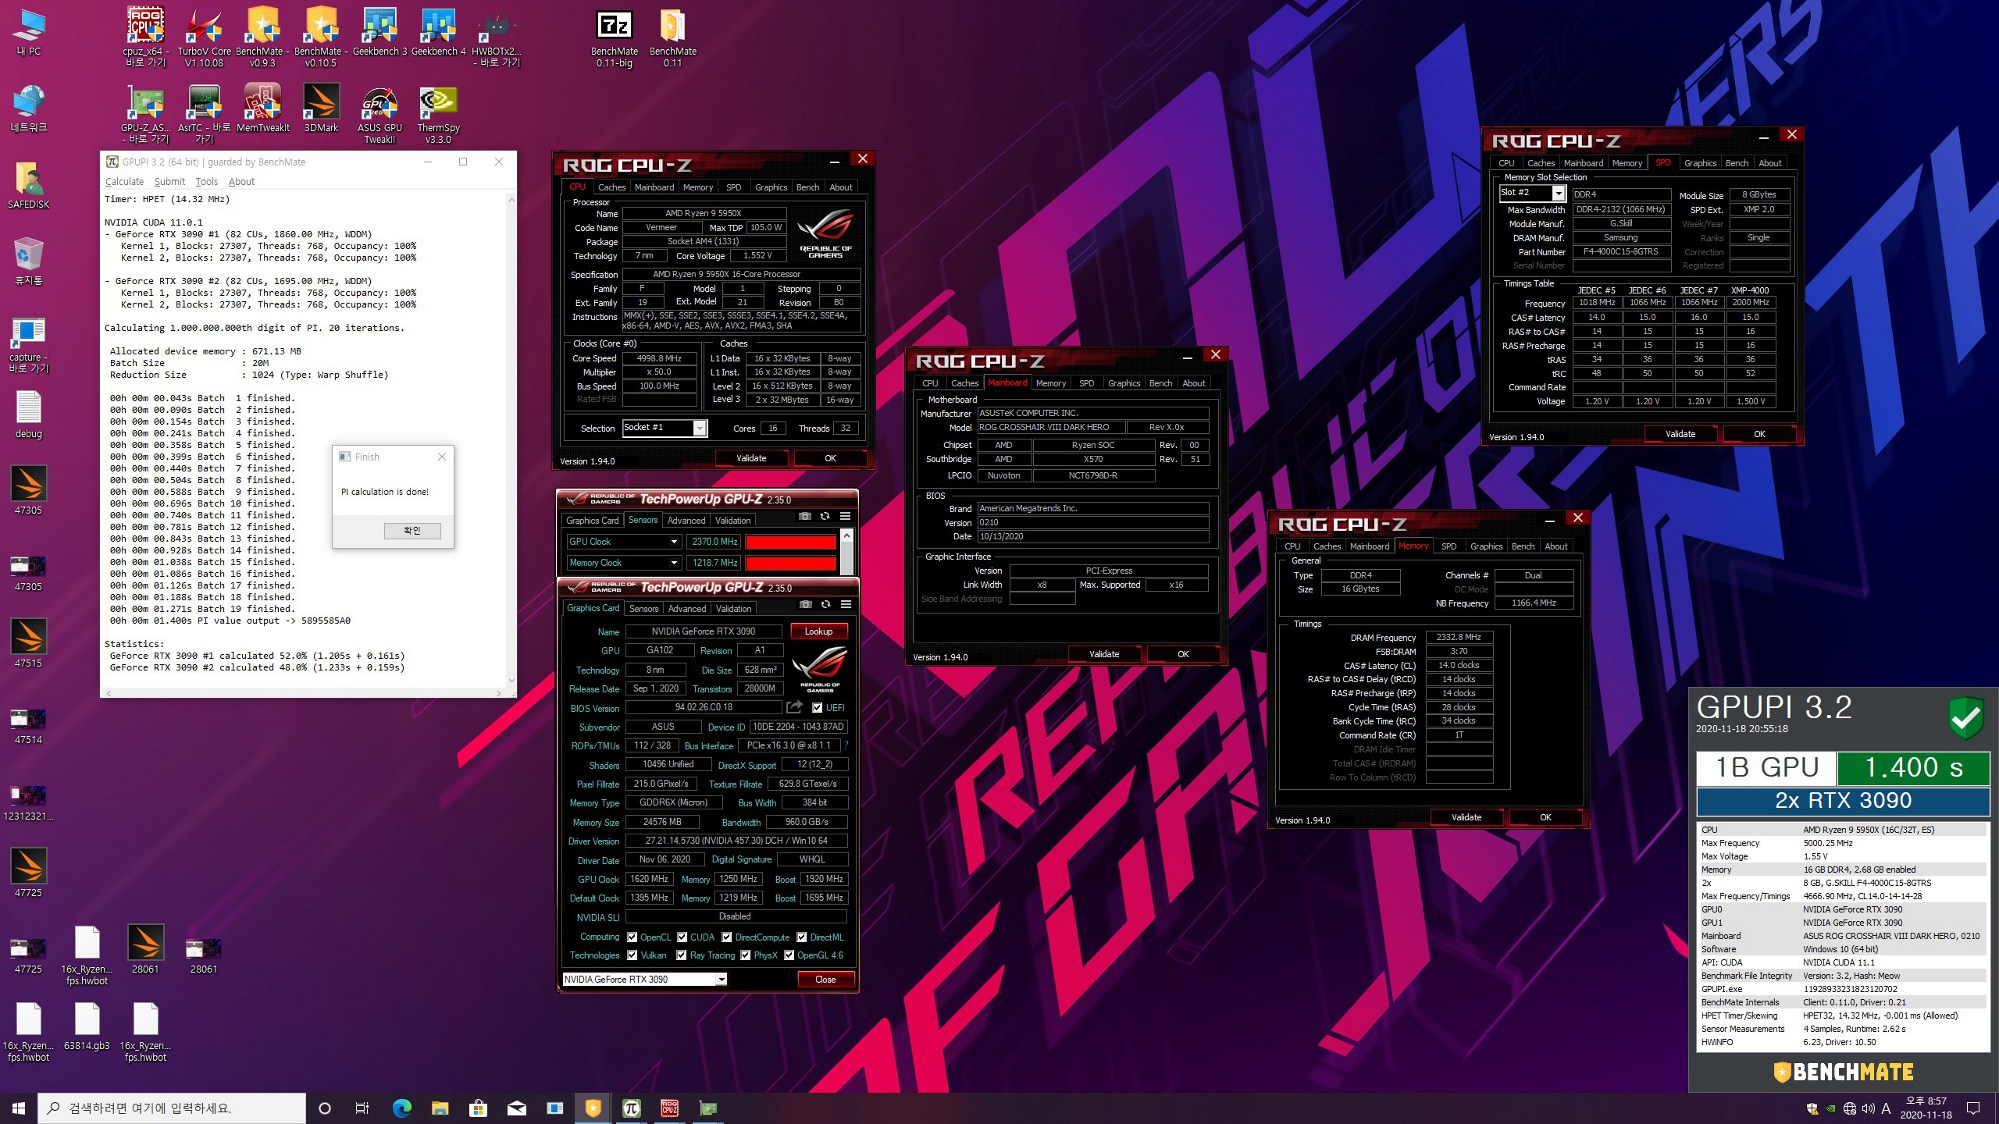Open the ASUS GPU TweakII desktop icon
The height and width of the screenshot is (1124, 1999).
[x=380, y=114]
